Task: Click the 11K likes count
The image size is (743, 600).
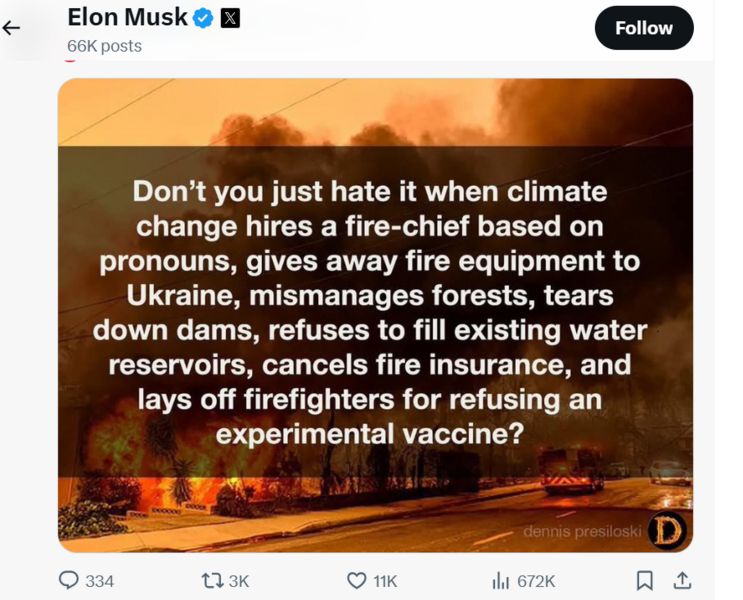Action: 385,581
